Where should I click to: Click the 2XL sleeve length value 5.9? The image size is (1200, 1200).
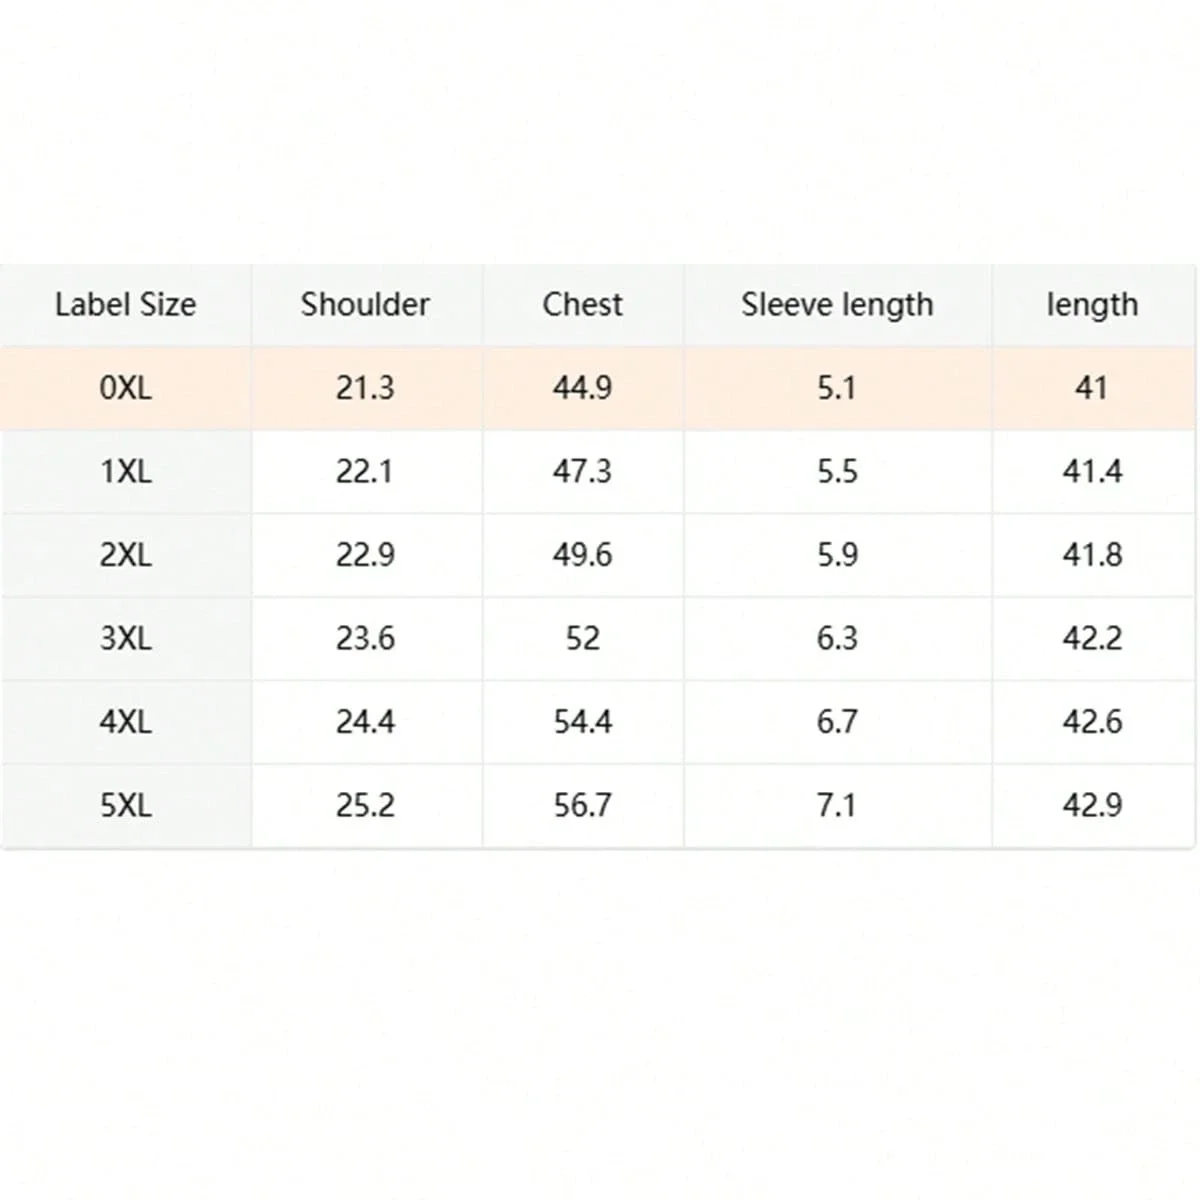point(837,554)
